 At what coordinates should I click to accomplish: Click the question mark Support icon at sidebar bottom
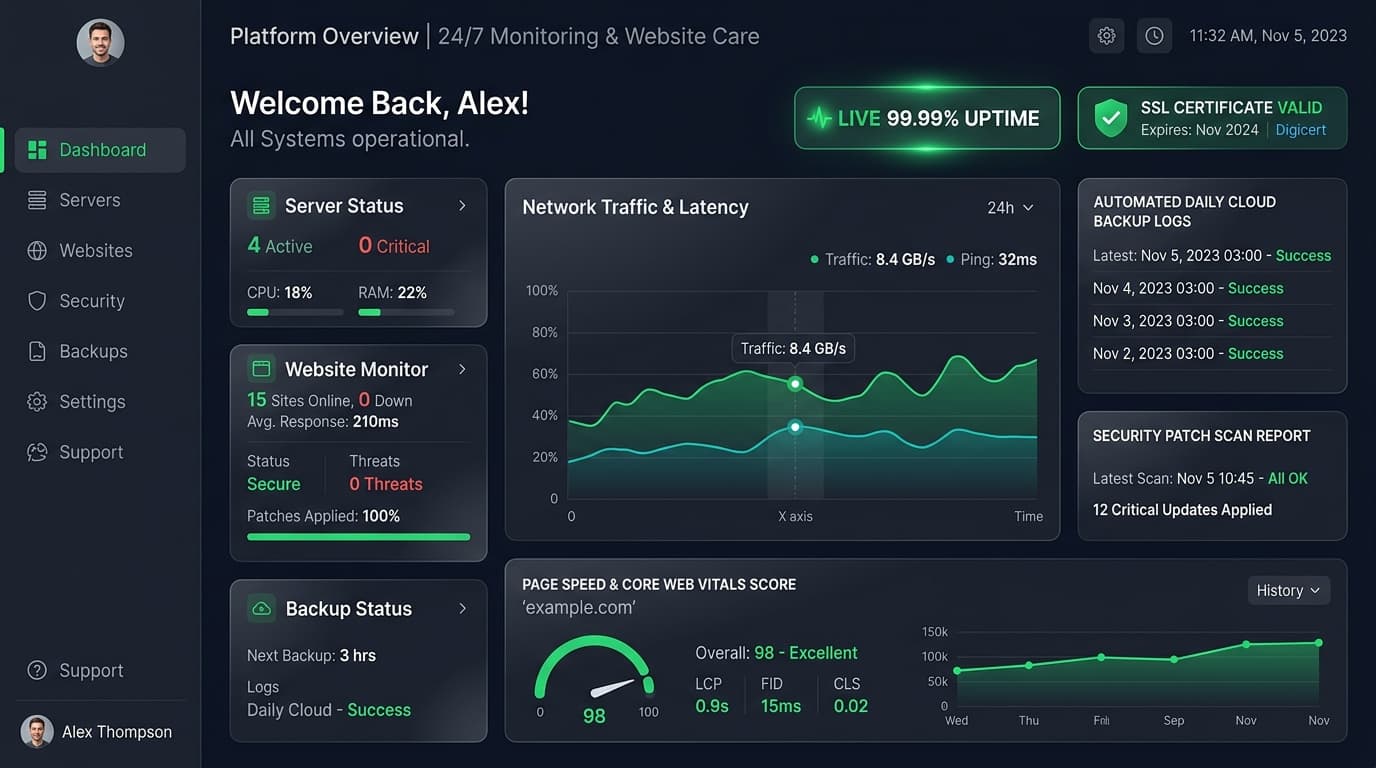(x=37, y=670)
